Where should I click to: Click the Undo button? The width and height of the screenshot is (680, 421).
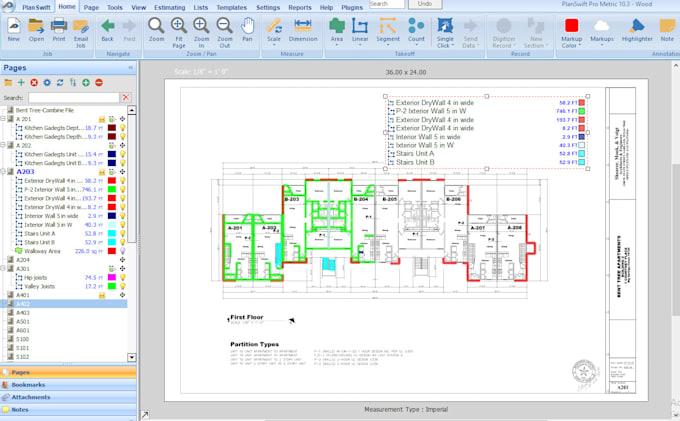[x=425, y=4]
